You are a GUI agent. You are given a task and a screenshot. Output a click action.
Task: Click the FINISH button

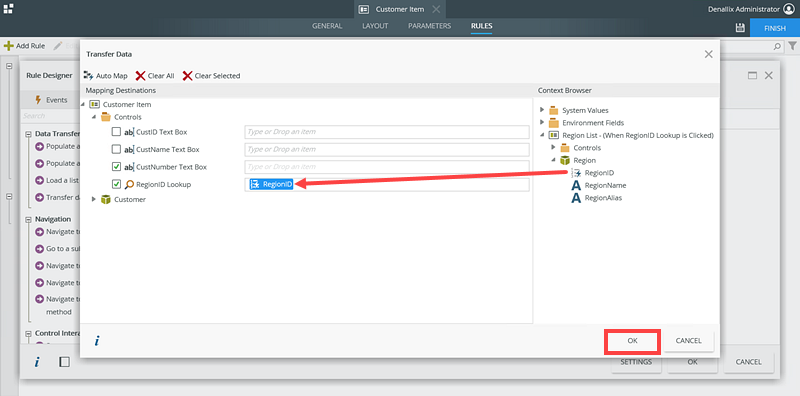click(x=774, y=28)
